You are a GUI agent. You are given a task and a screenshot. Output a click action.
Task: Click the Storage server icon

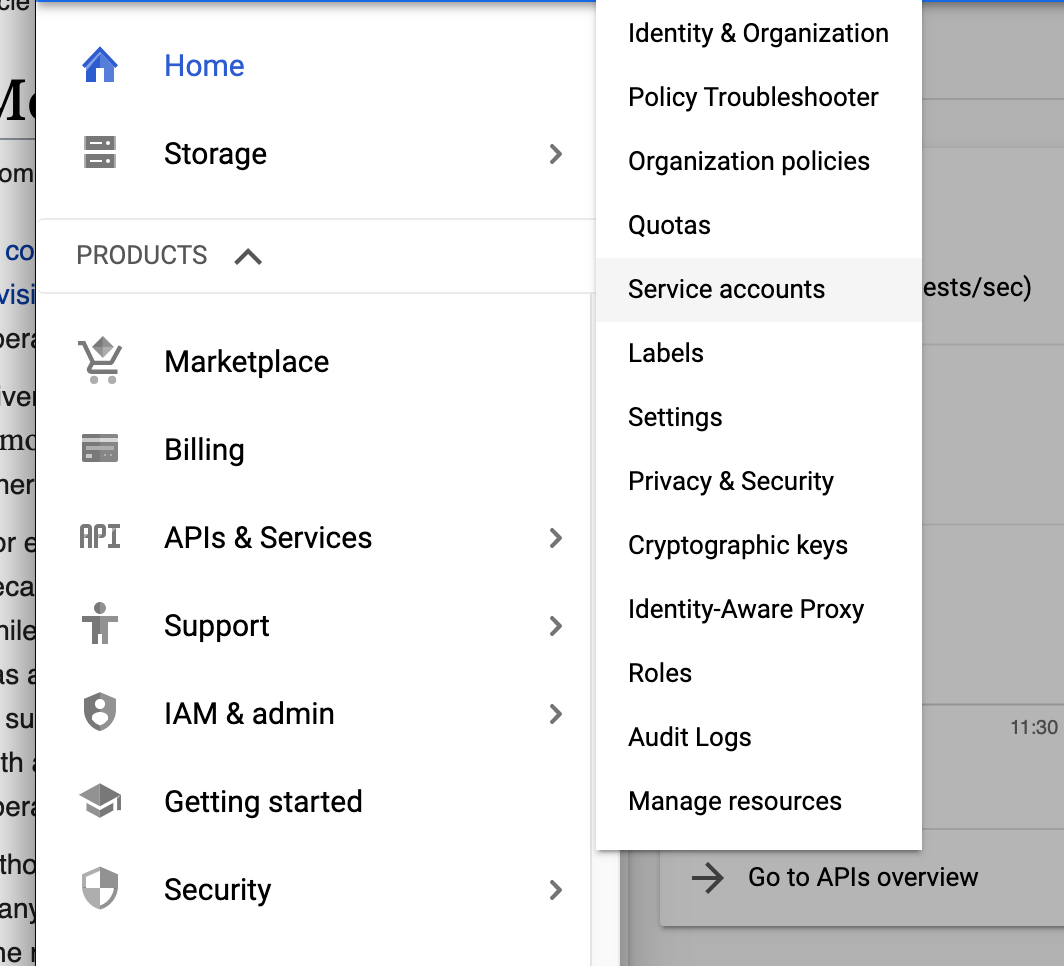coord(100,152)
